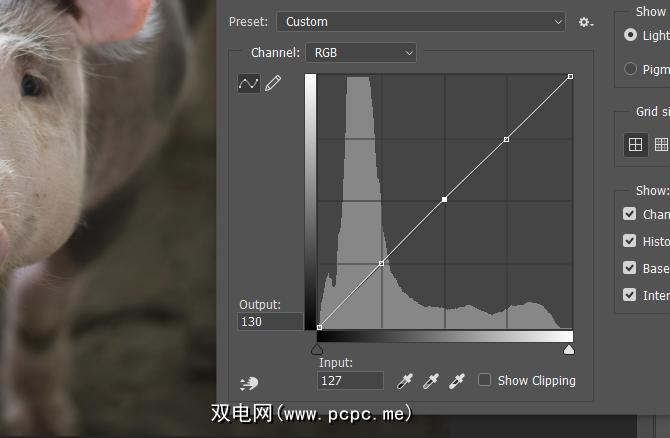The image size is (670, 438).
Task: Enable the Show Clipping checkbox
Action: (484, 379)
